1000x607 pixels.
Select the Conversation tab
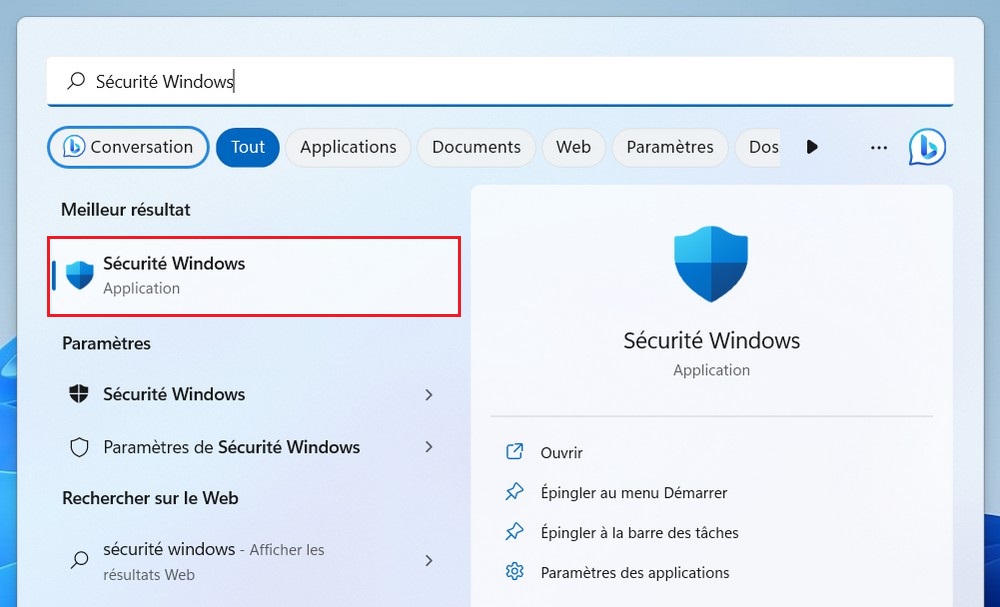point(127,147)
